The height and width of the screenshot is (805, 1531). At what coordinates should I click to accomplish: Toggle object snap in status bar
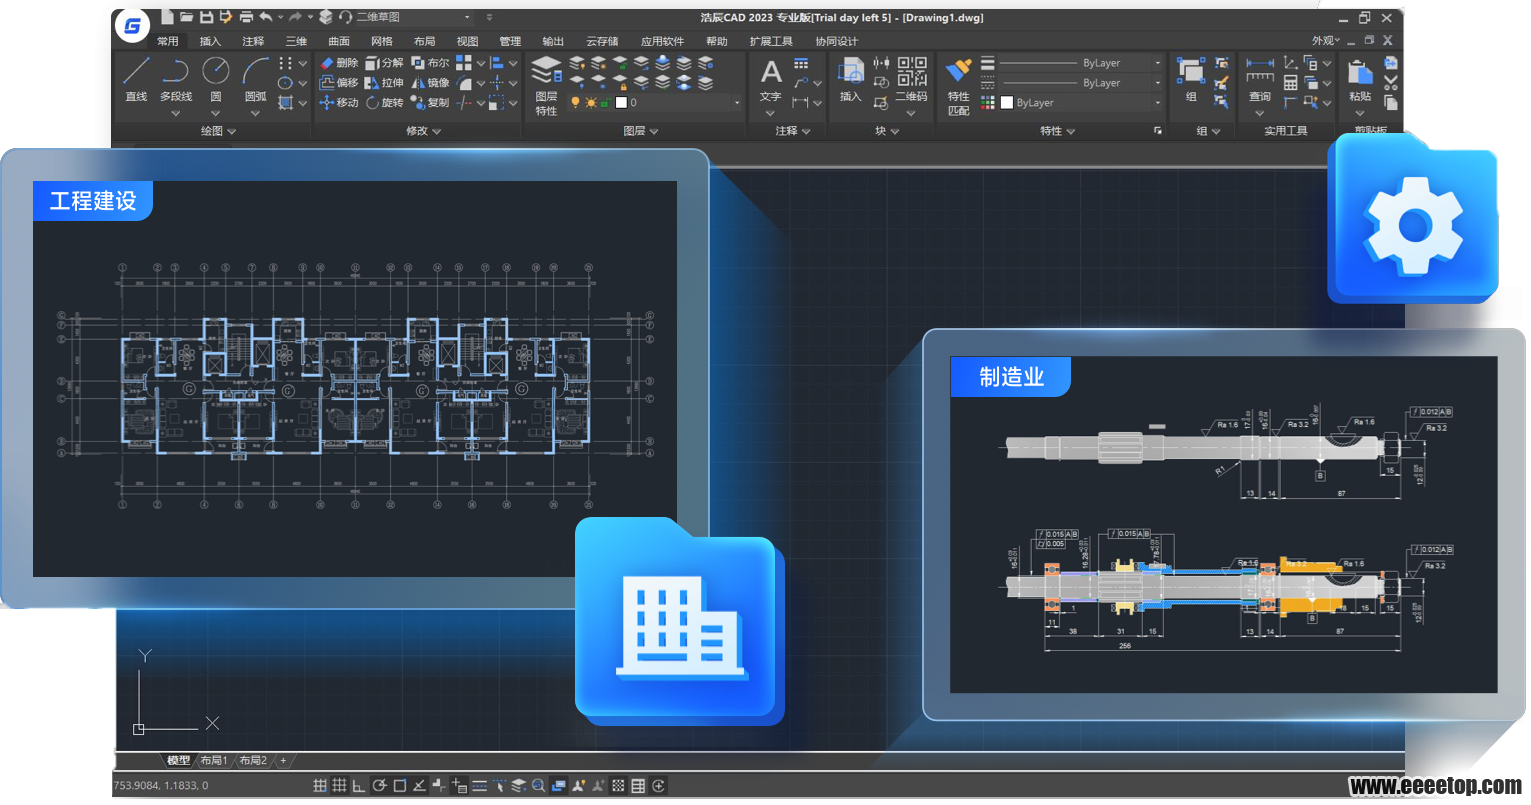click(399, 786)
